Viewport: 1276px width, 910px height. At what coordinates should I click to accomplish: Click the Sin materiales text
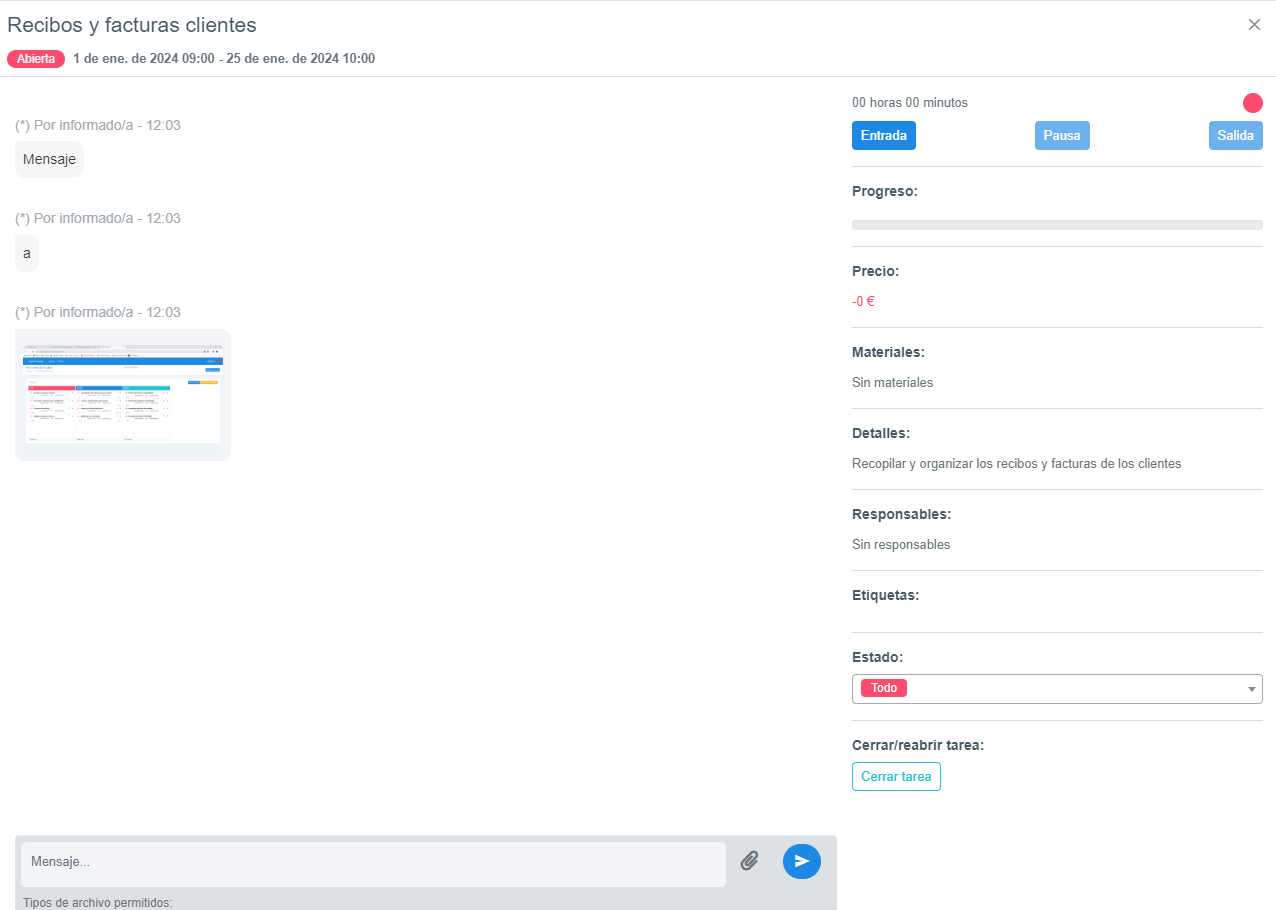point(892,382)
